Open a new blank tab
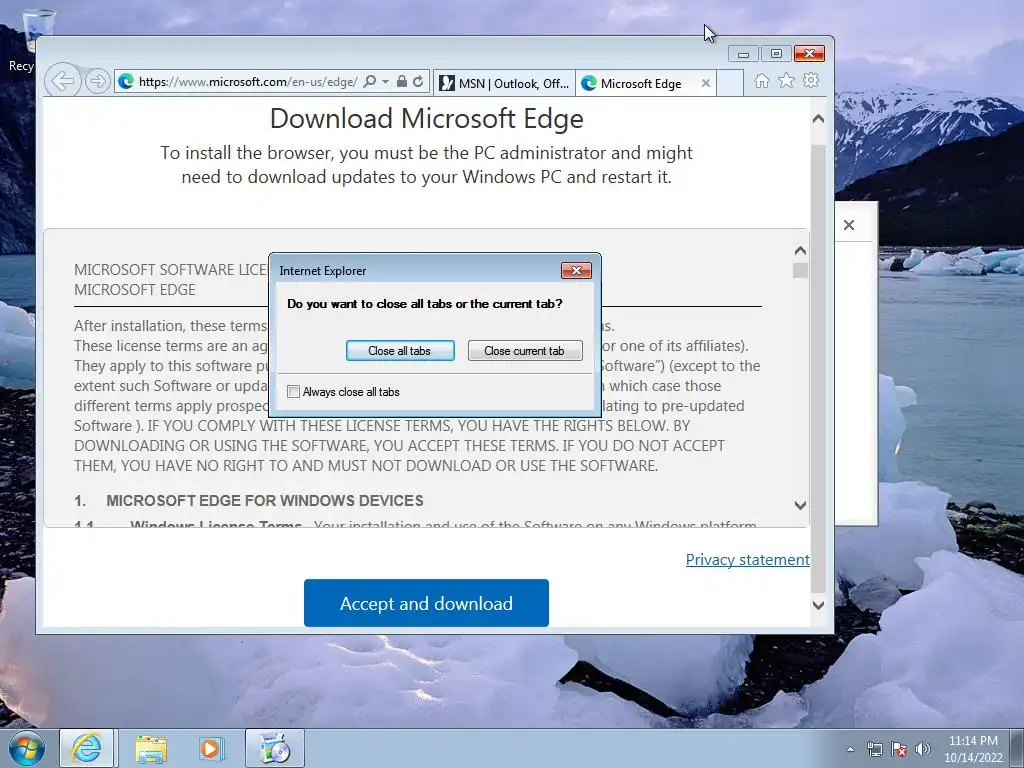 730,83
